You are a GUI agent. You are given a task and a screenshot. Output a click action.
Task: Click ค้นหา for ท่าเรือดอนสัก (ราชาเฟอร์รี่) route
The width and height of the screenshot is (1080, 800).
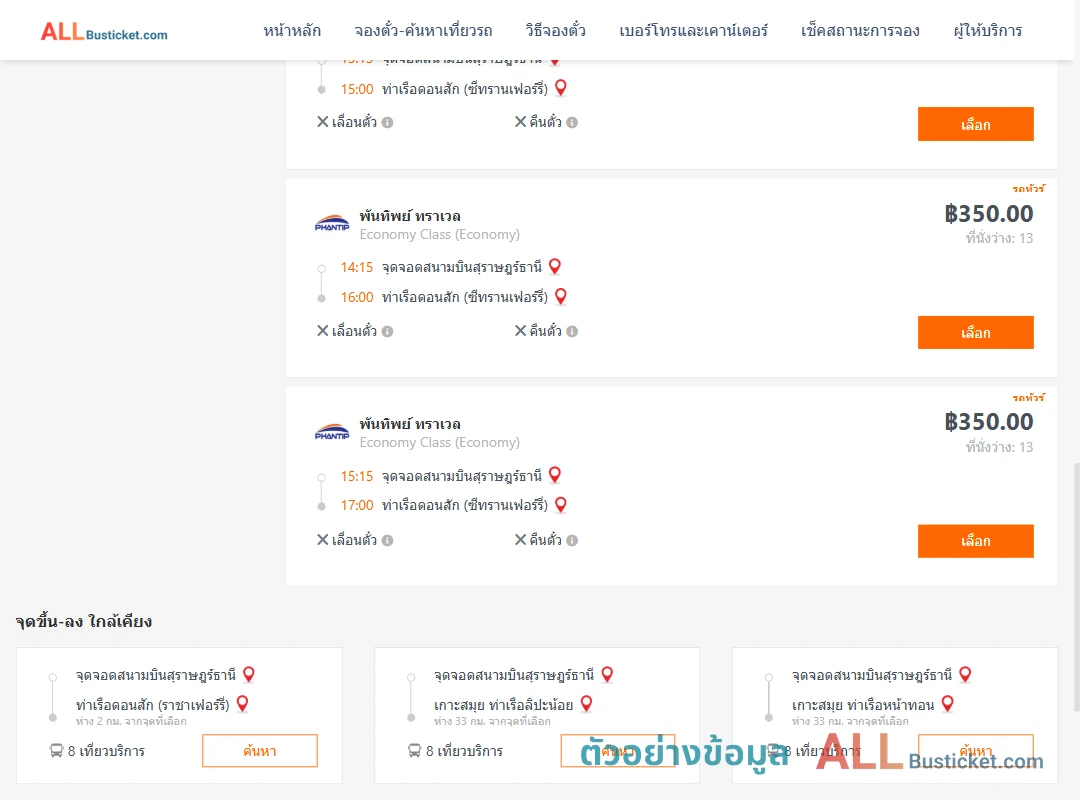[260, 750]
